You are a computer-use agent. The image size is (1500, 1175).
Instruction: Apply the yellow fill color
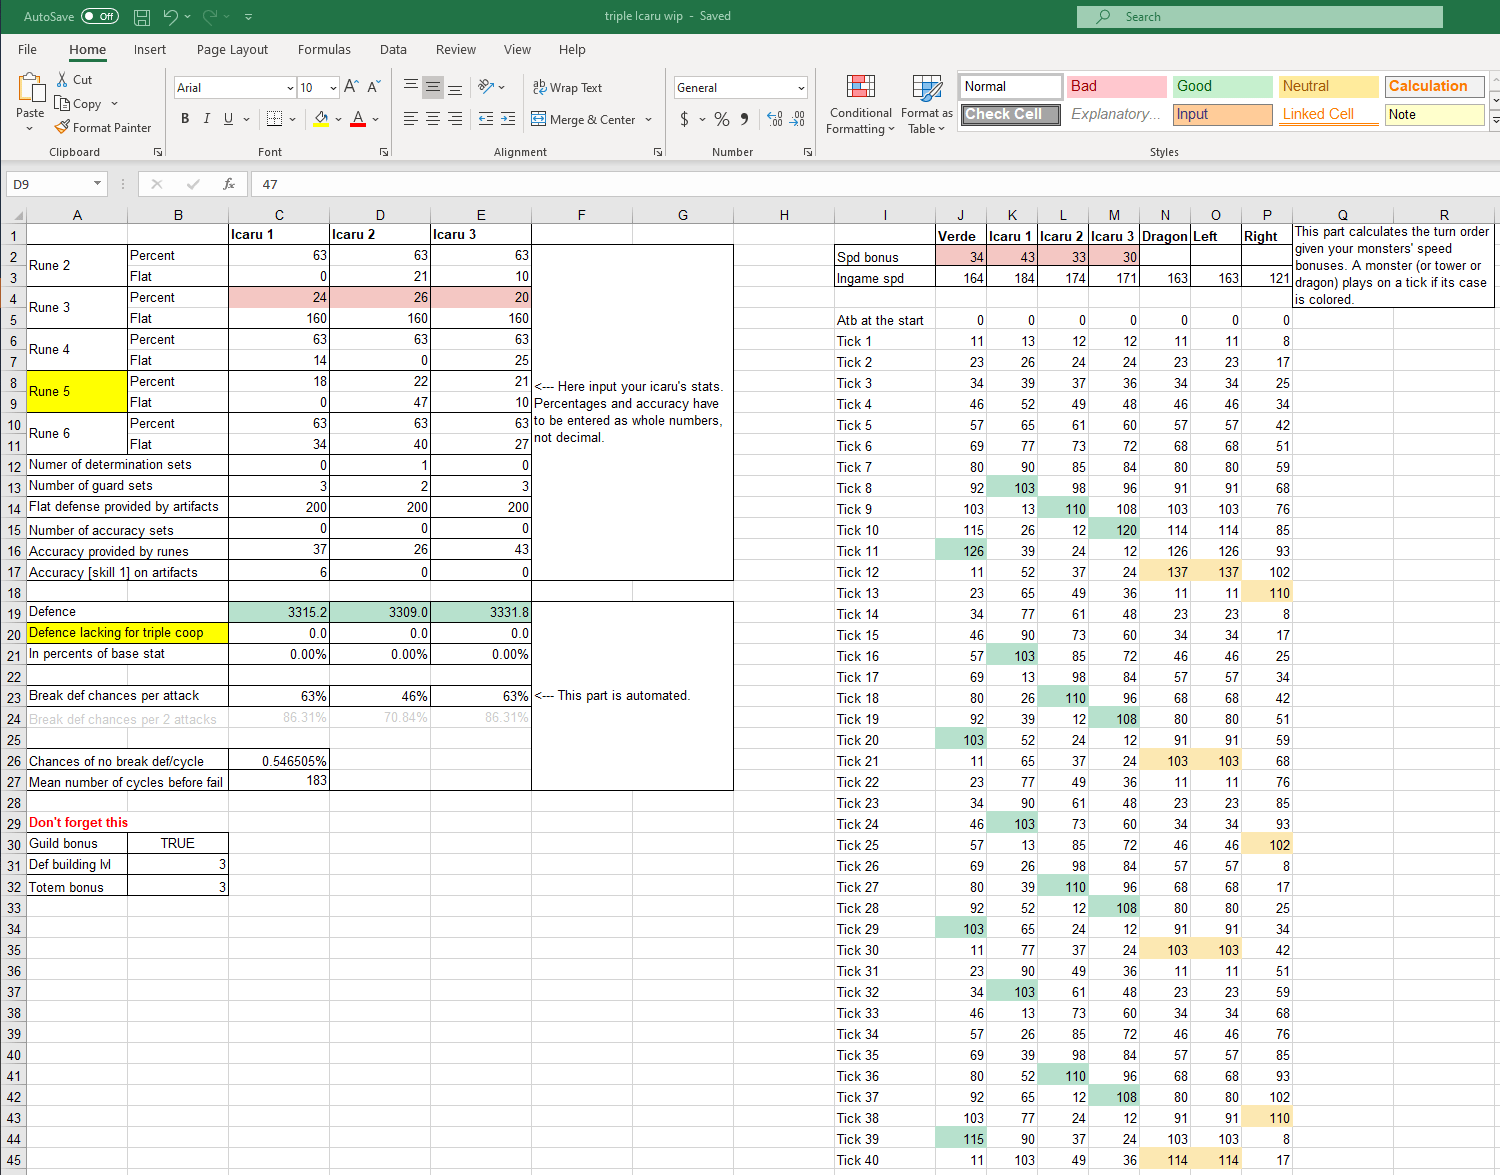321,119
